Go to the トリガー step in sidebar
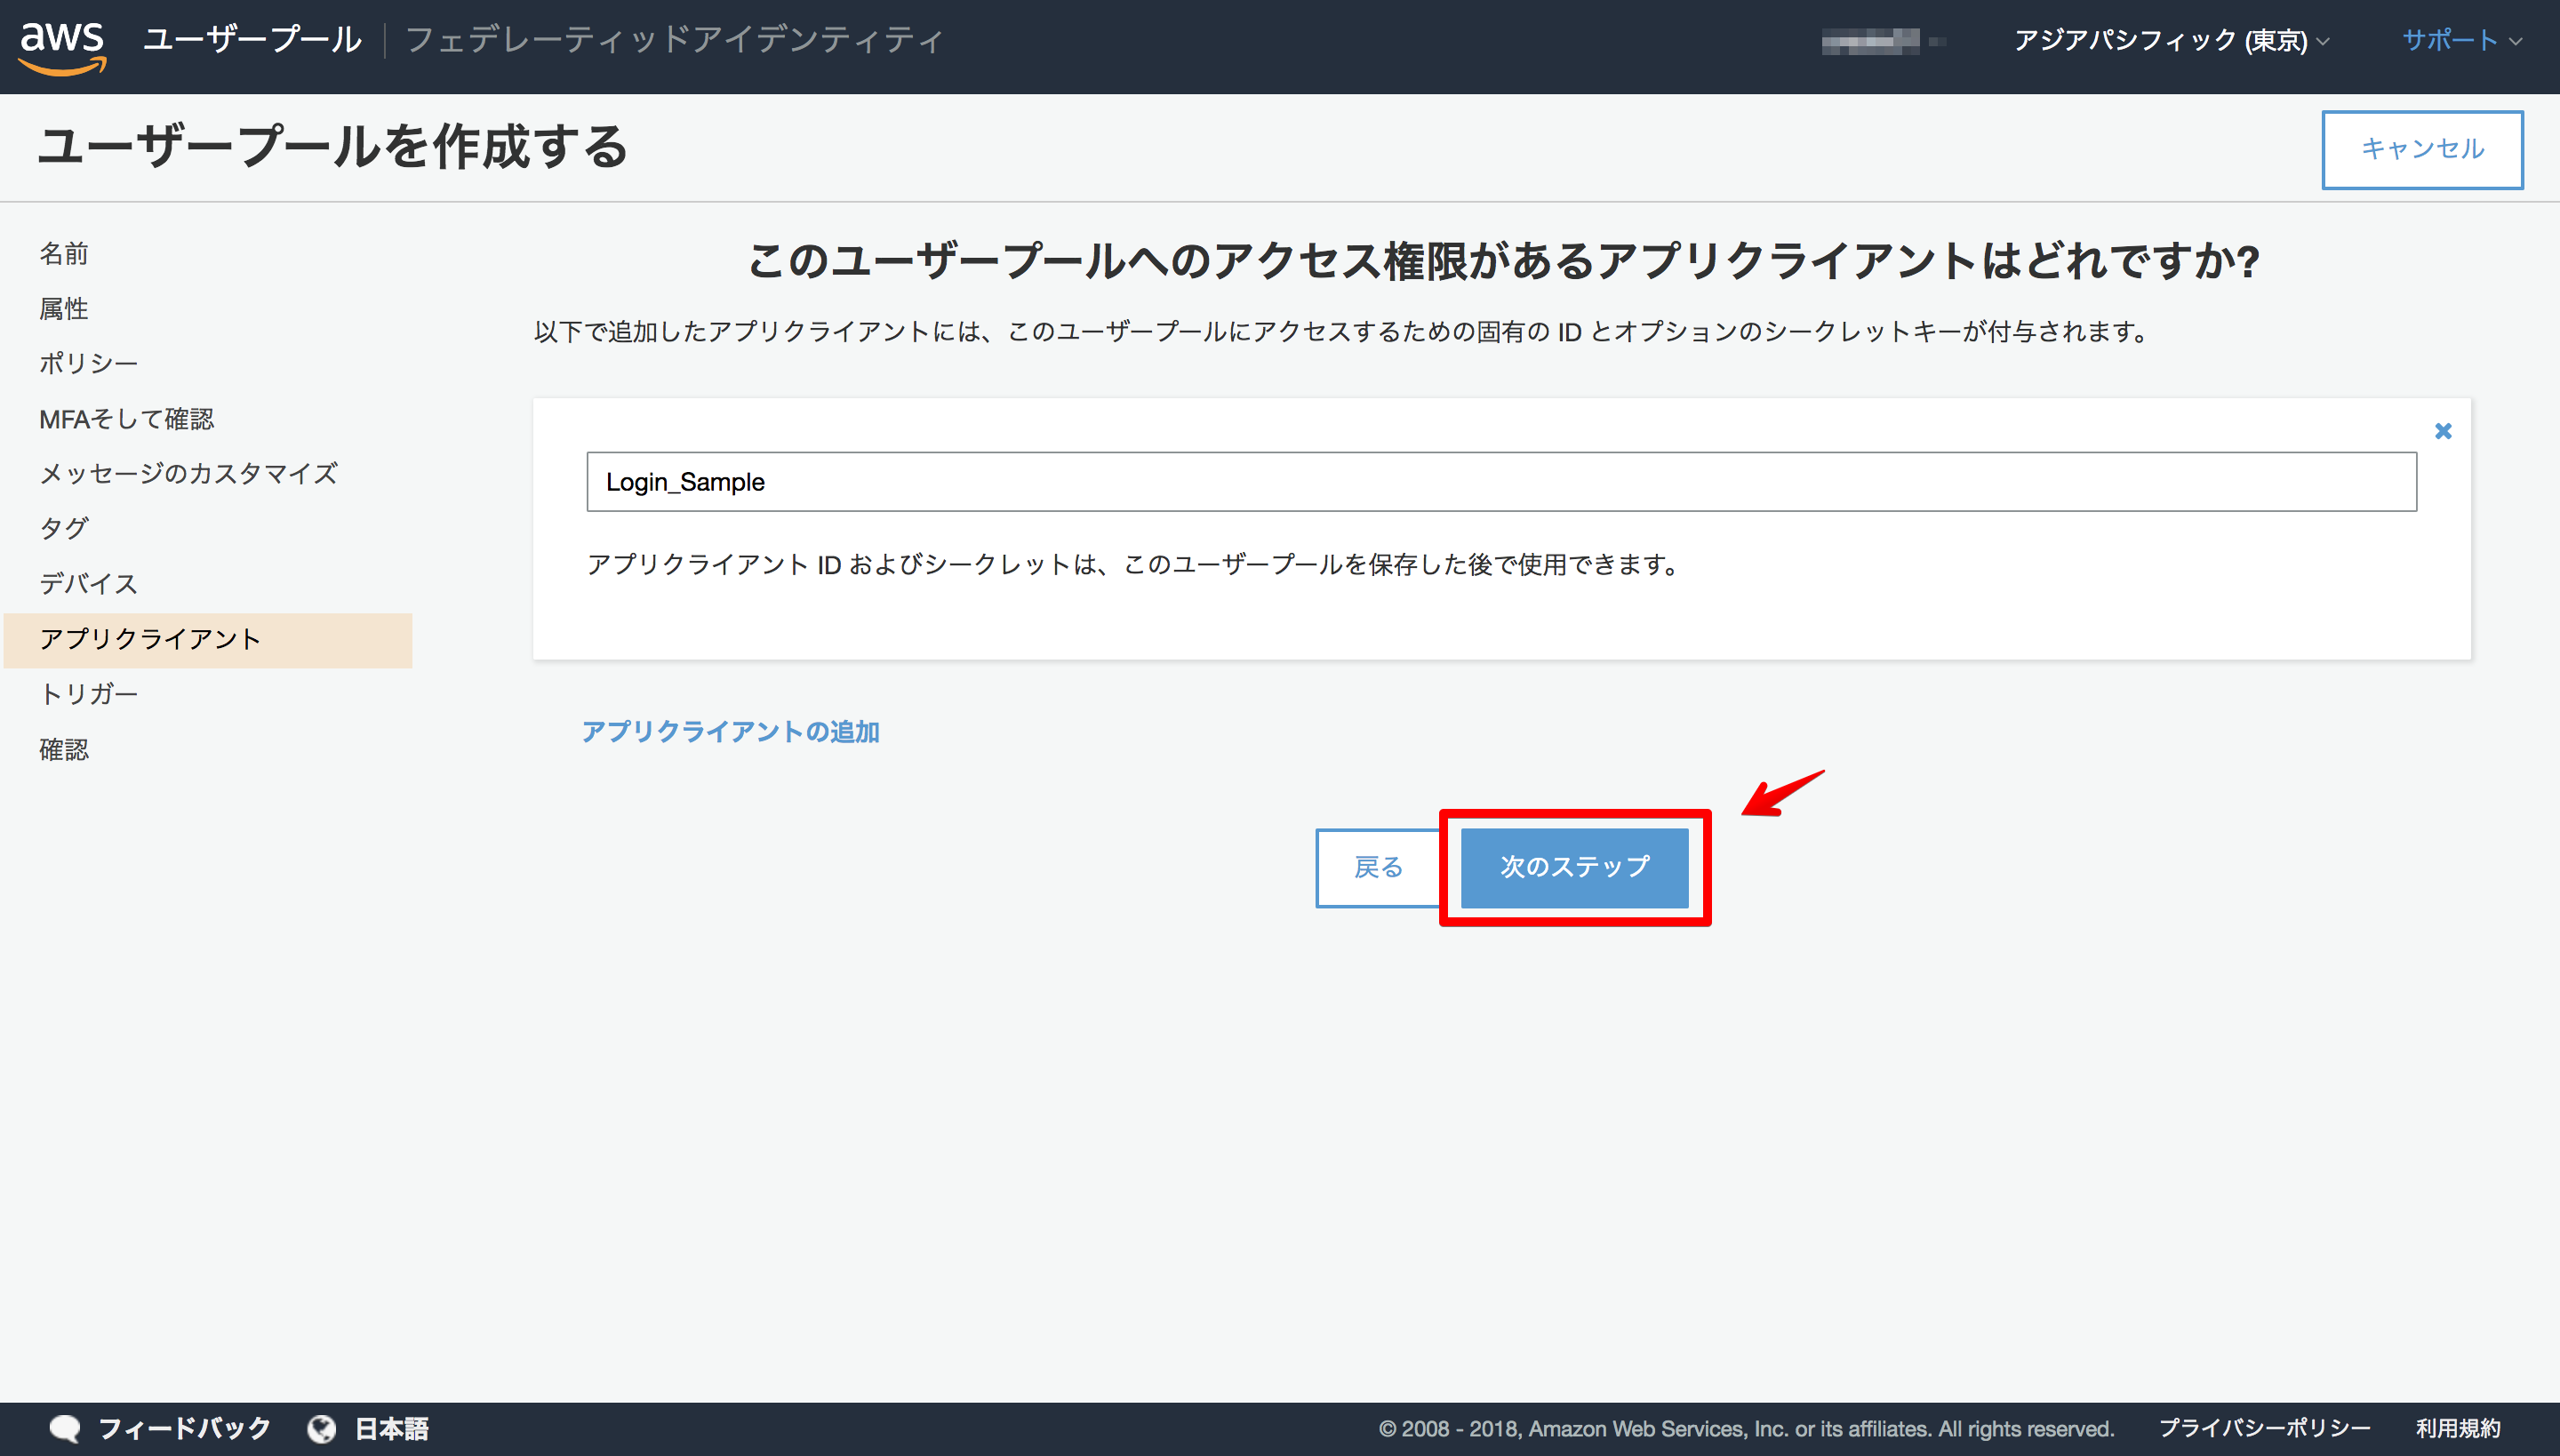The width and height of the screenshot is (2560, 1456). (89, 694)
